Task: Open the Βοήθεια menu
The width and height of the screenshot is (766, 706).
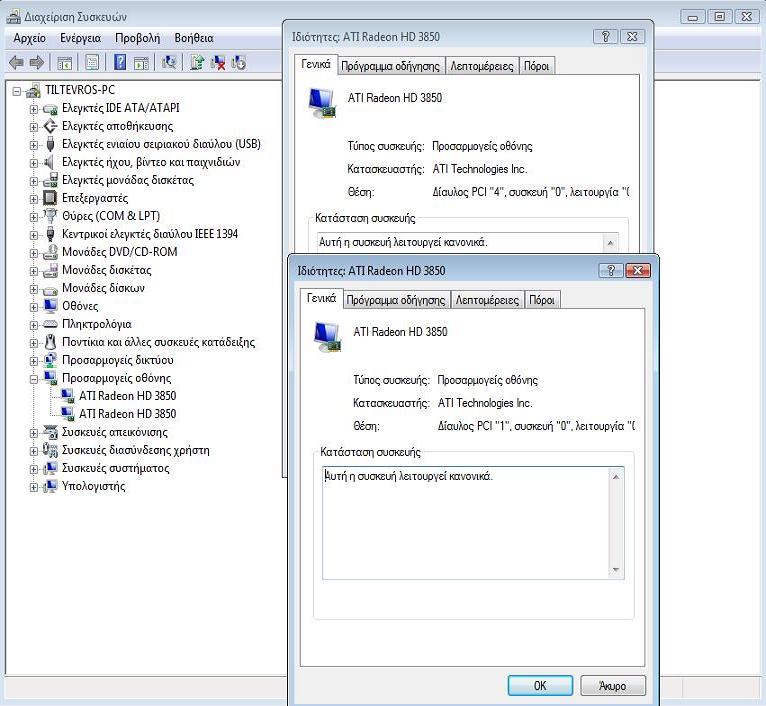Action: (194, 38)
